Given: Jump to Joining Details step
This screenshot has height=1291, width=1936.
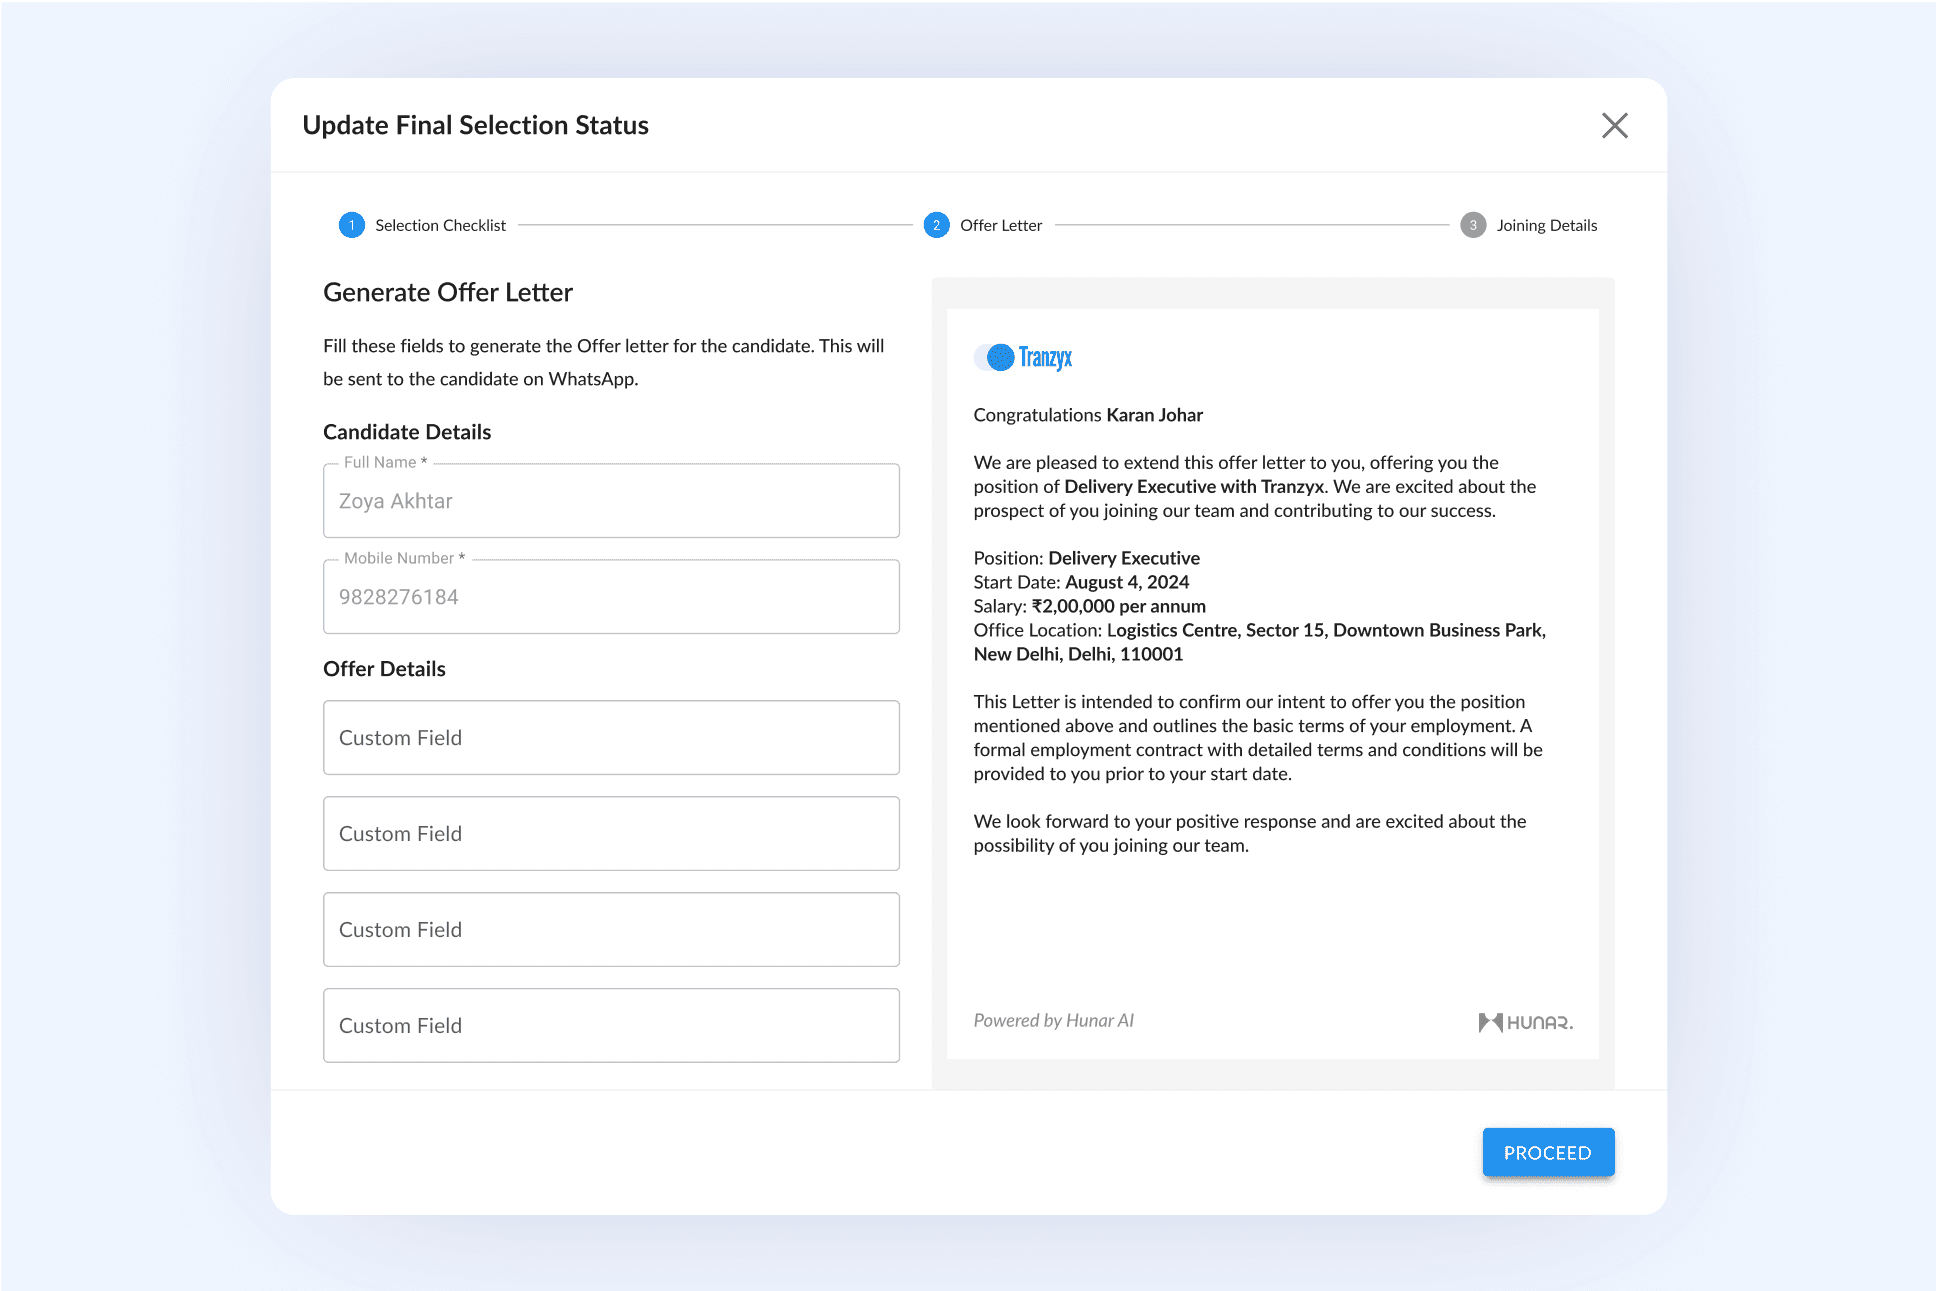Looking at the screenshot, I should pos(1546,225).
